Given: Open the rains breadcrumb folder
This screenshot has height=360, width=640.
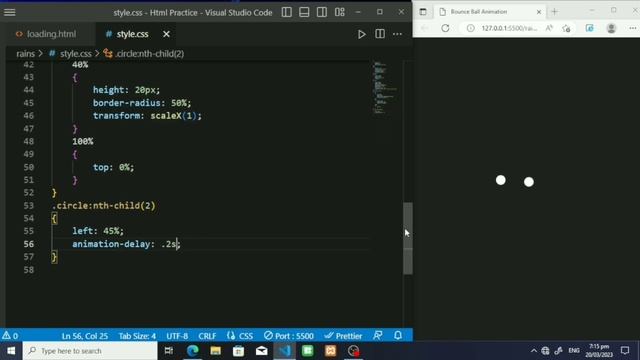Looking at the screenshot, I should tap(25, 53).
